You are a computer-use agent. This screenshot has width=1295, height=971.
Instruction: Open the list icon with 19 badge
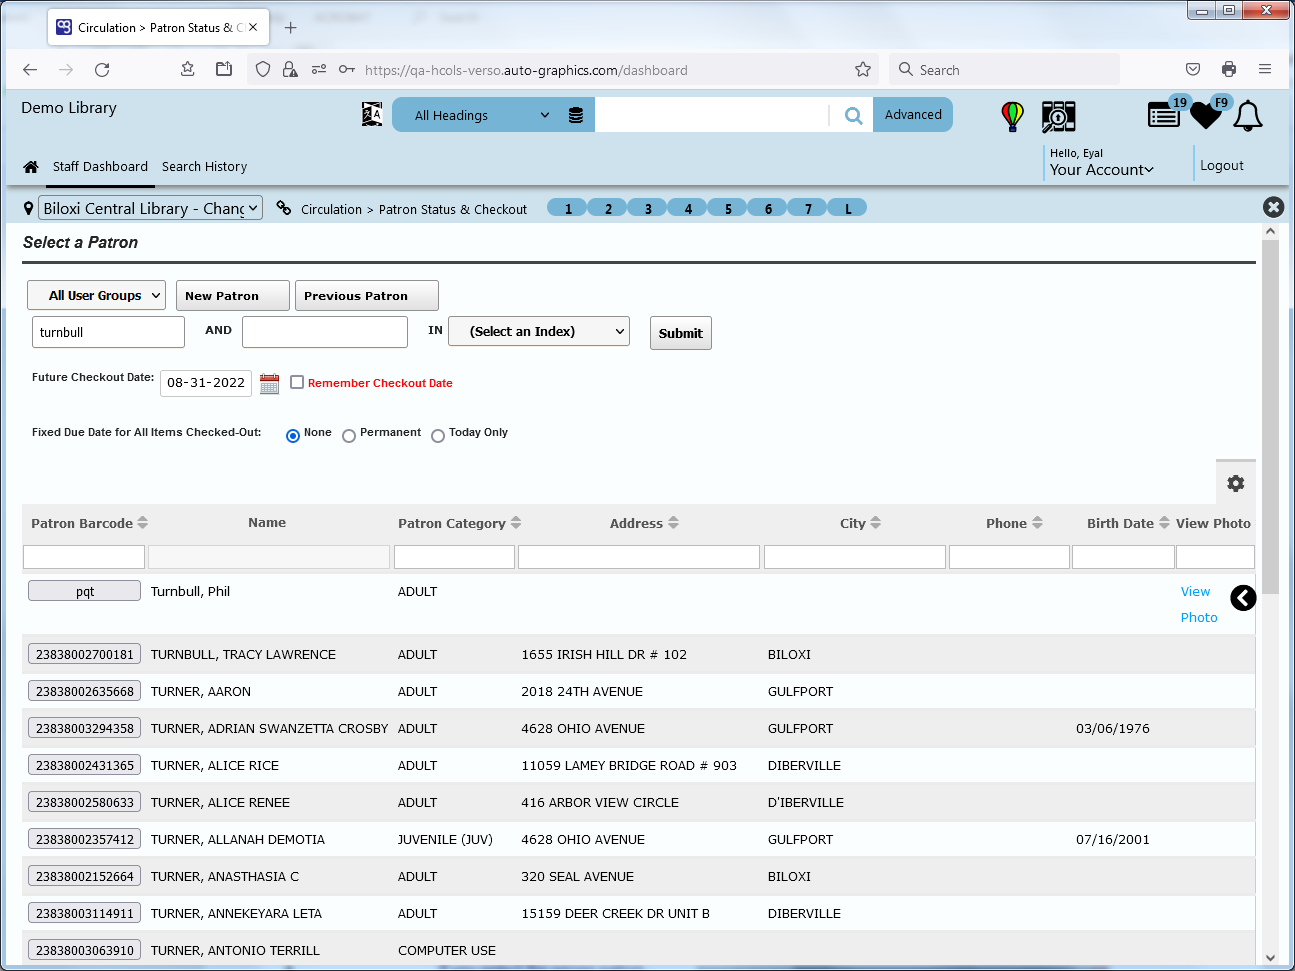coord(1165,115)
